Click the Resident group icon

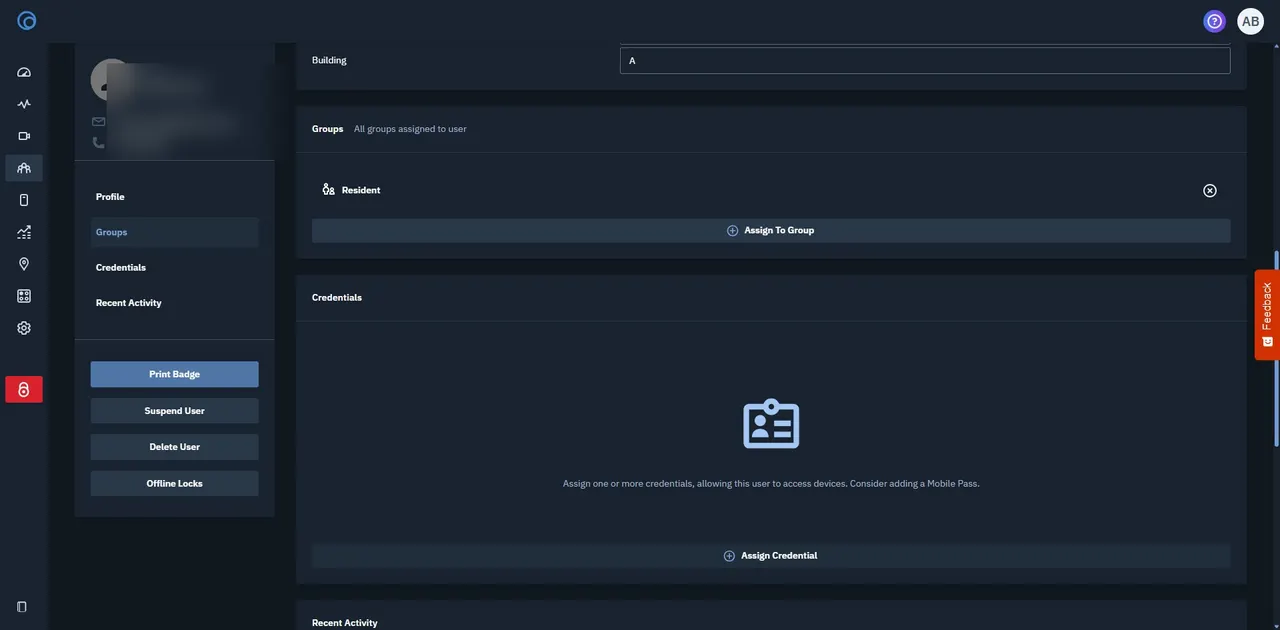click(328, 189)
